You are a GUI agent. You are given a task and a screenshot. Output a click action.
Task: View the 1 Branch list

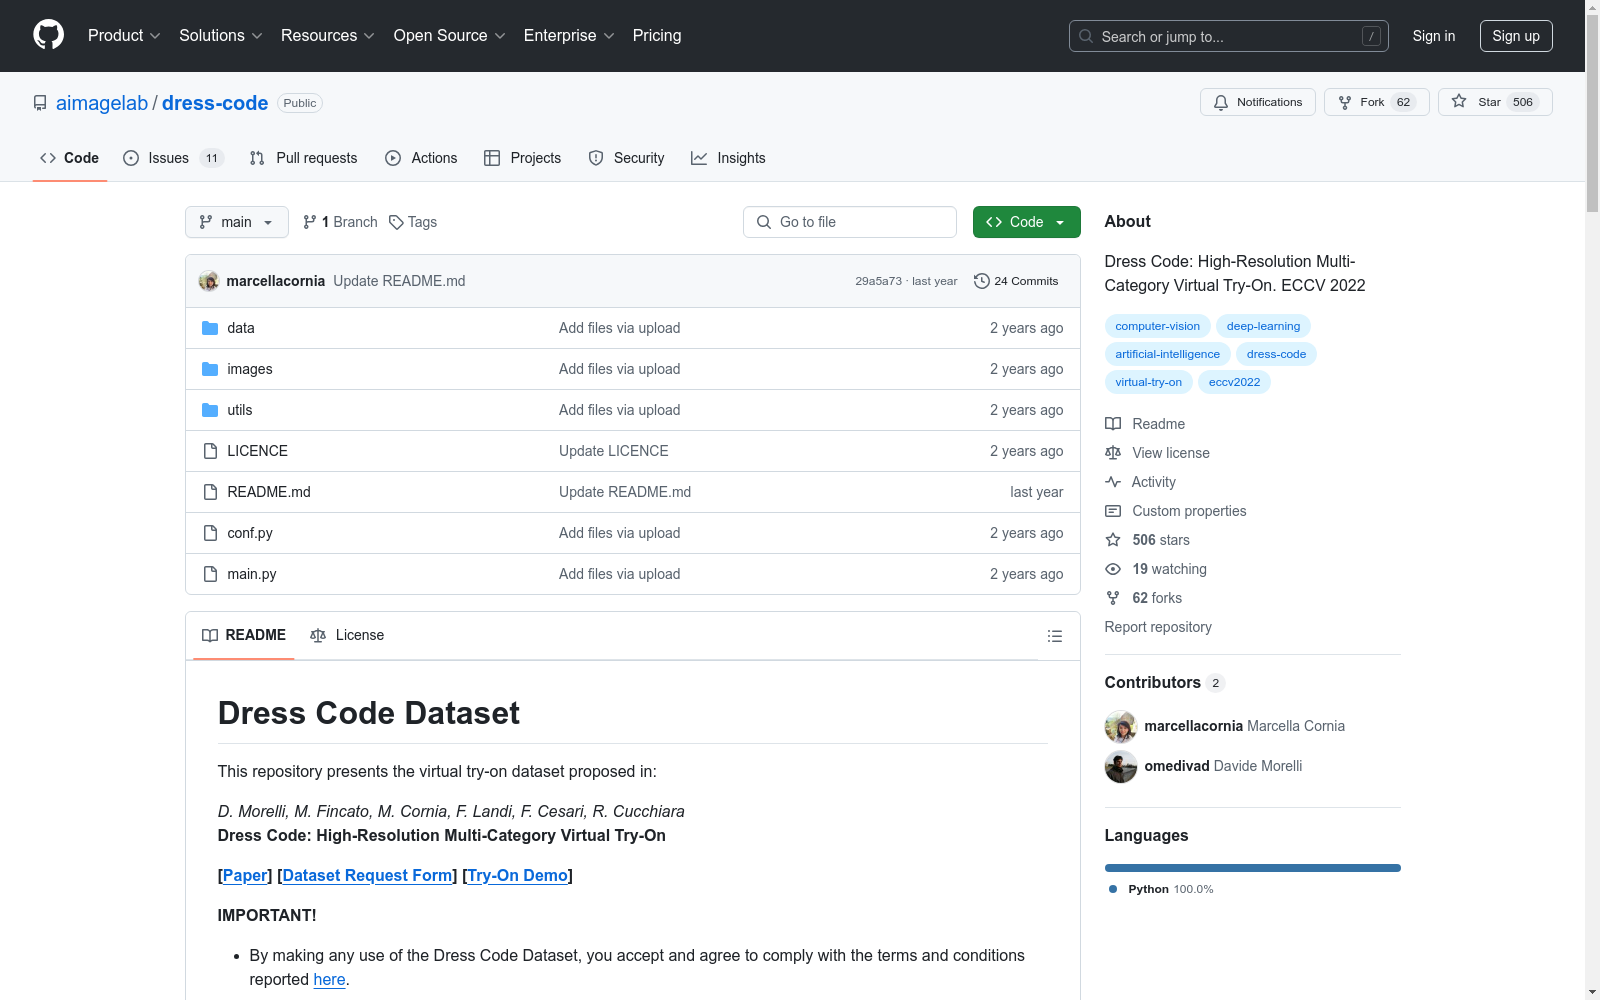(340, 222)
